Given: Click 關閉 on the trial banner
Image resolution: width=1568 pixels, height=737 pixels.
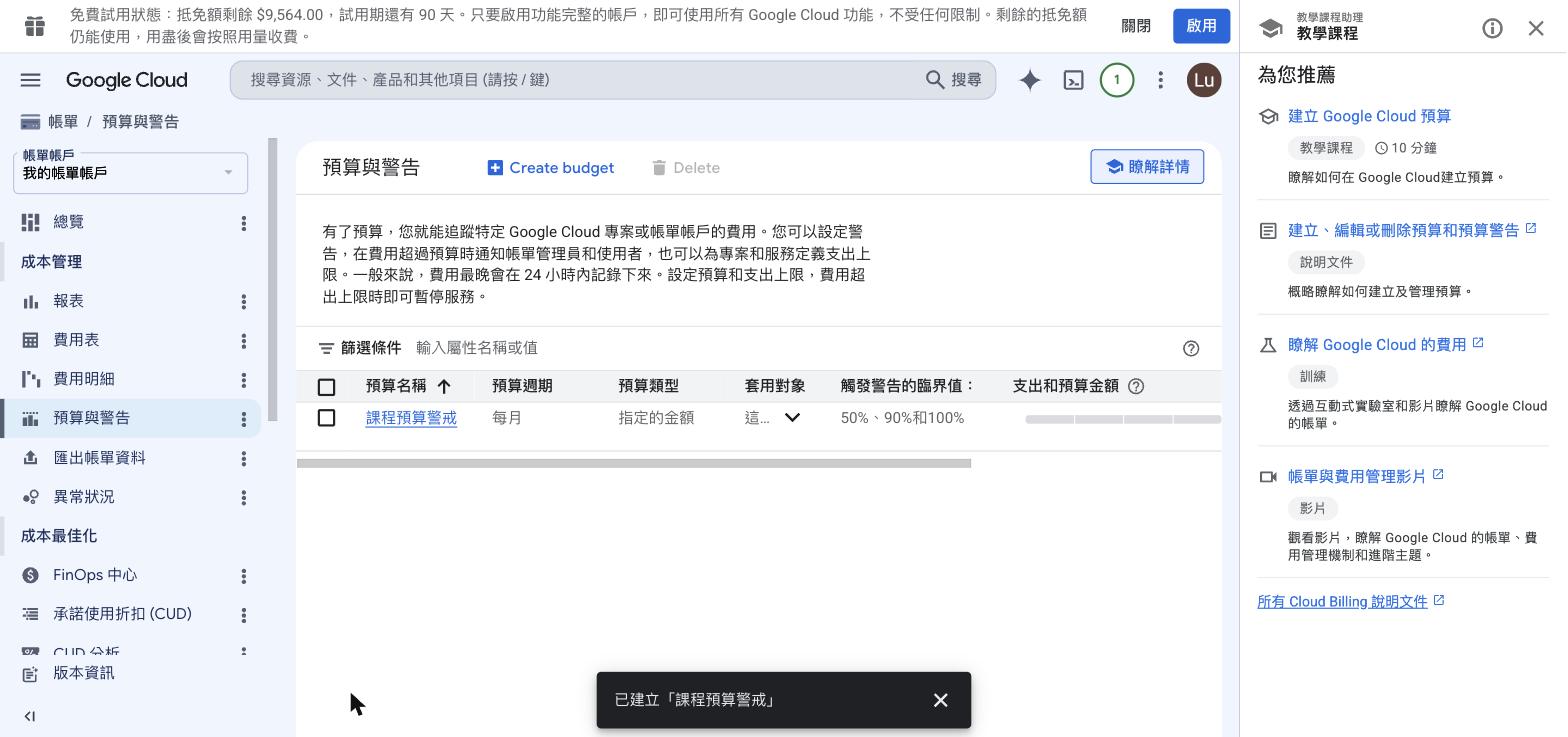Looking at the screenshot, I should pyautogui.click(x=1136, y=26).
